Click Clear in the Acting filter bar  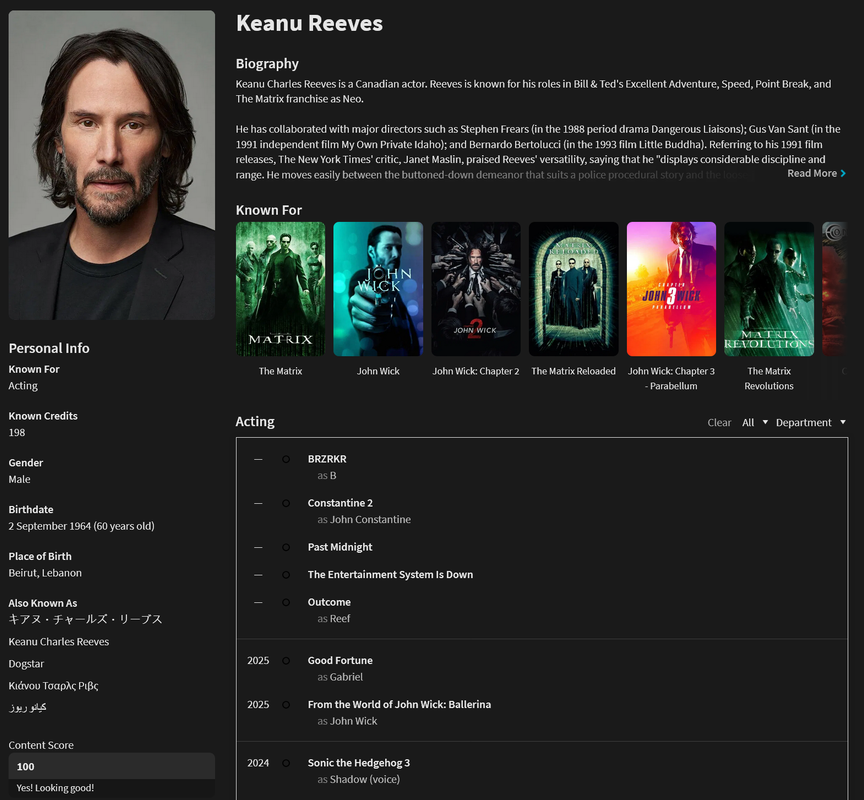(x=719, y=423)
